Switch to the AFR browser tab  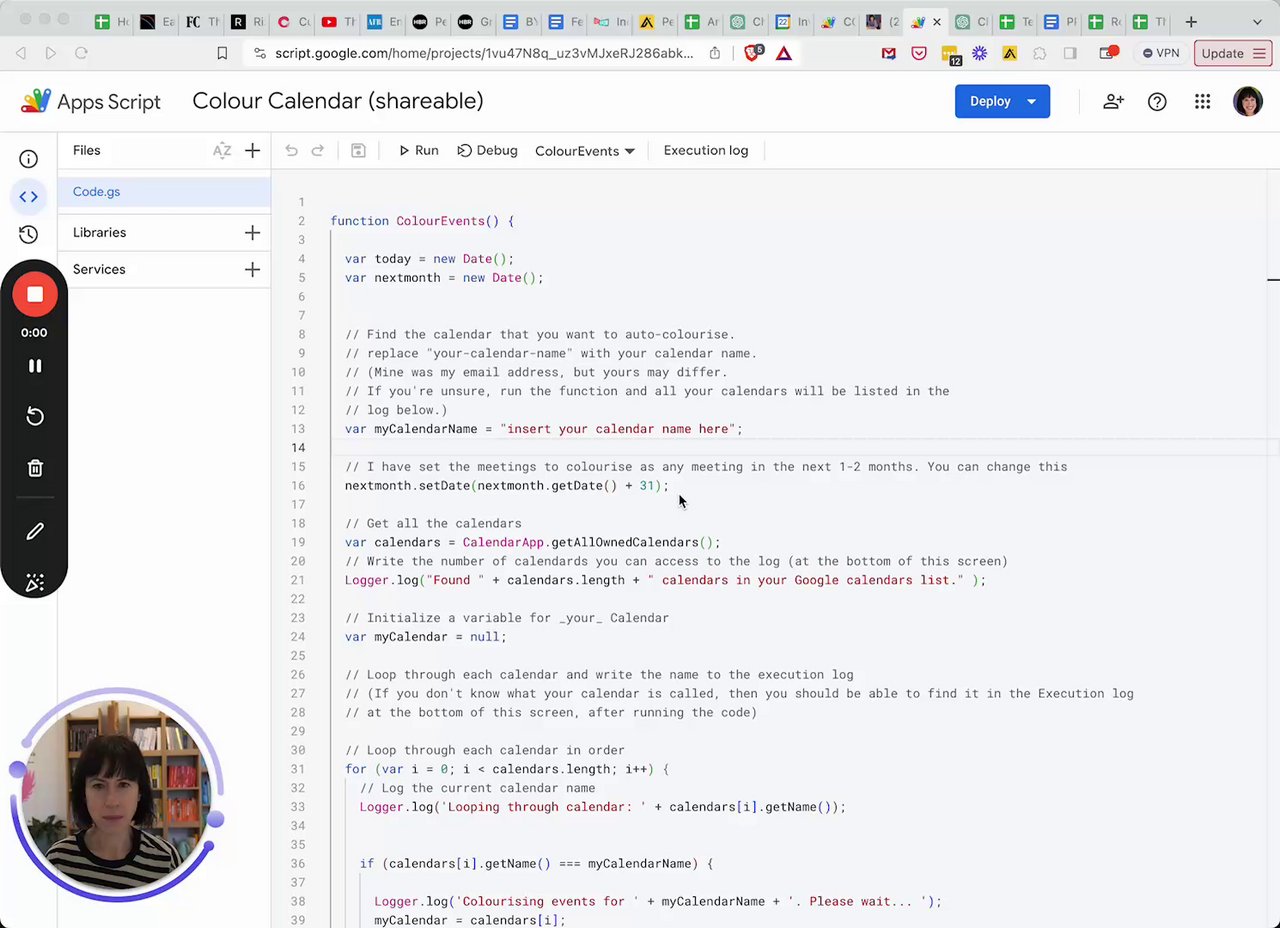tap(384, 21)
